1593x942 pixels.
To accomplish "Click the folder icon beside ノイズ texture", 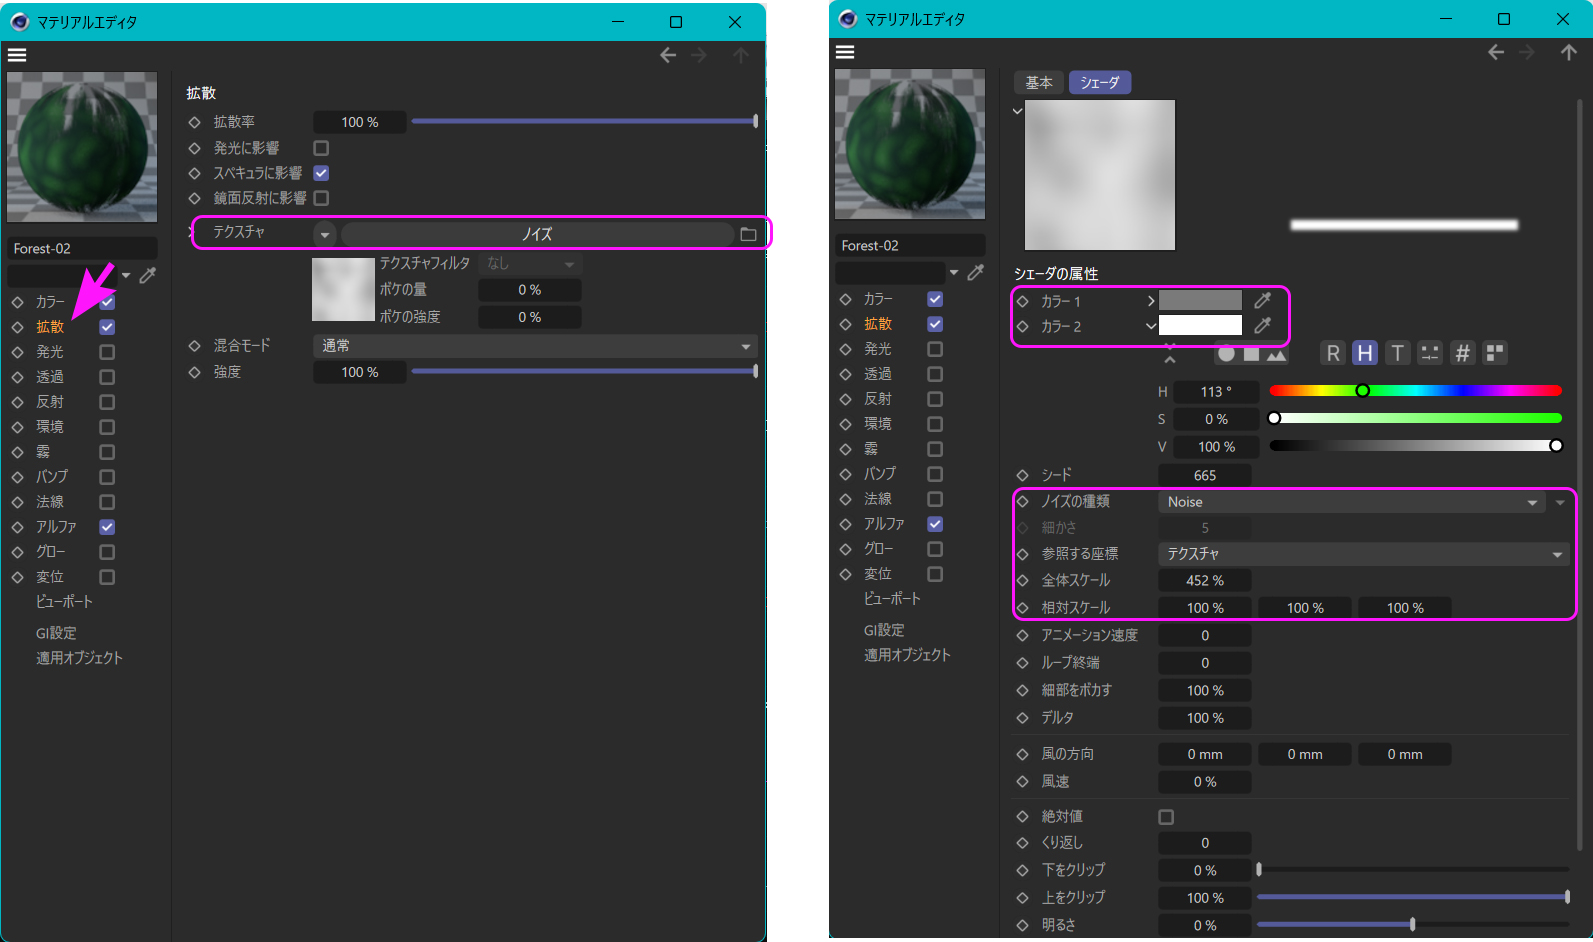I will click(x=748, y=234).
